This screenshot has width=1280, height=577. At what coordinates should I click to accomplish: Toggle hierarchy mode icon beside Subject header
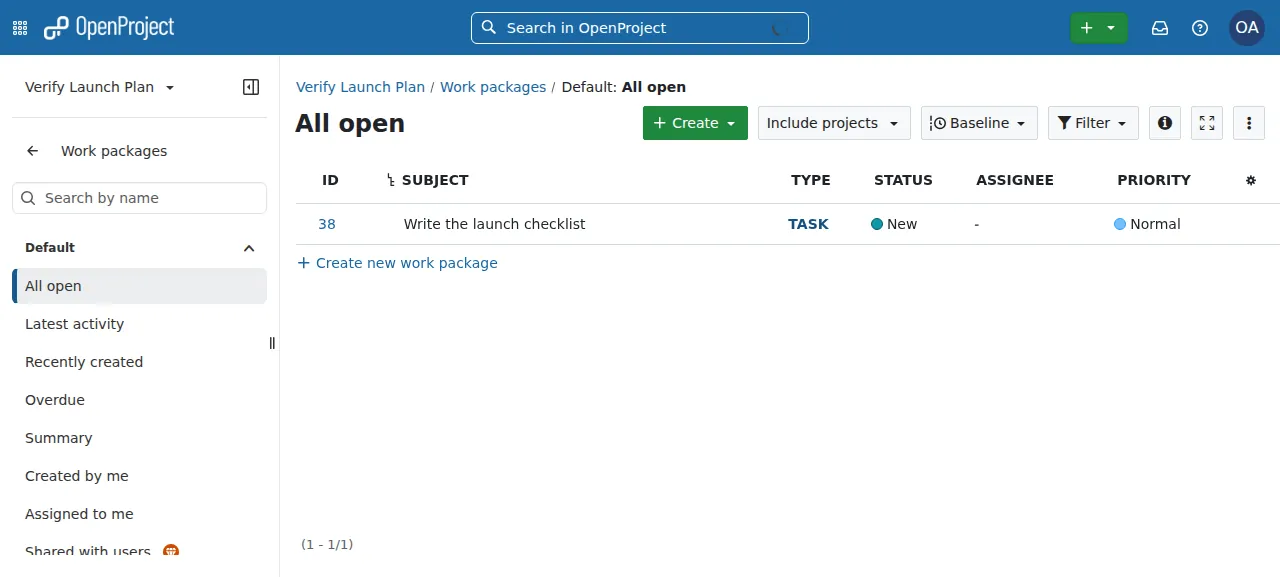[391, 180]
